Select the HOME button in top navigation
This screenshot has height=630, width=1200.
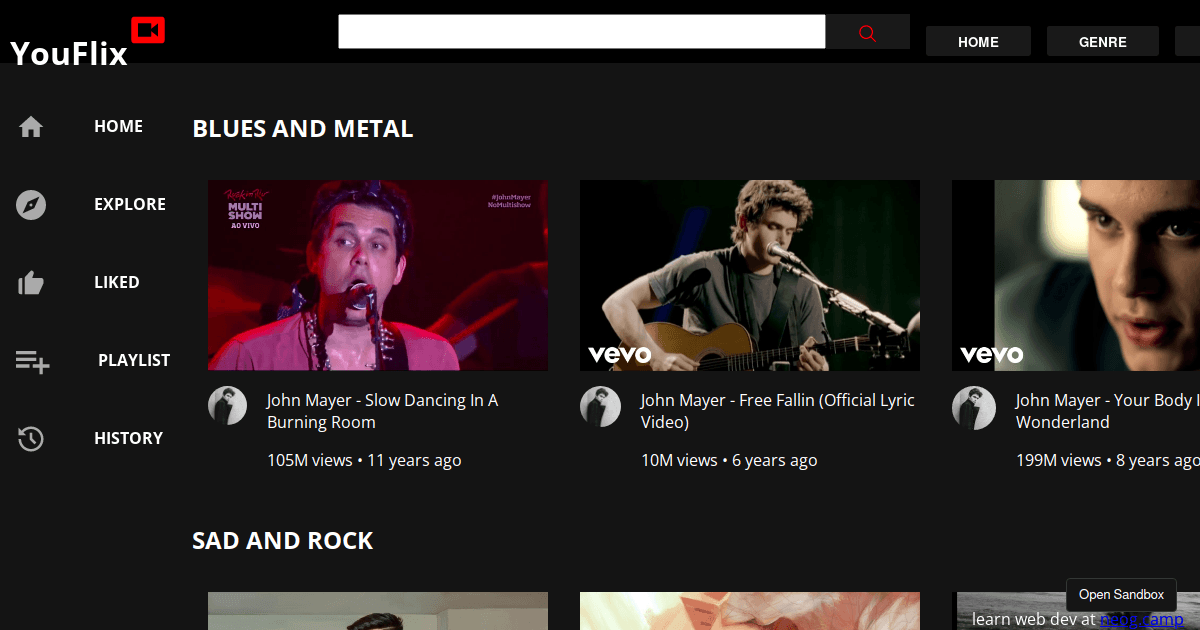click(x=978, y=42)
